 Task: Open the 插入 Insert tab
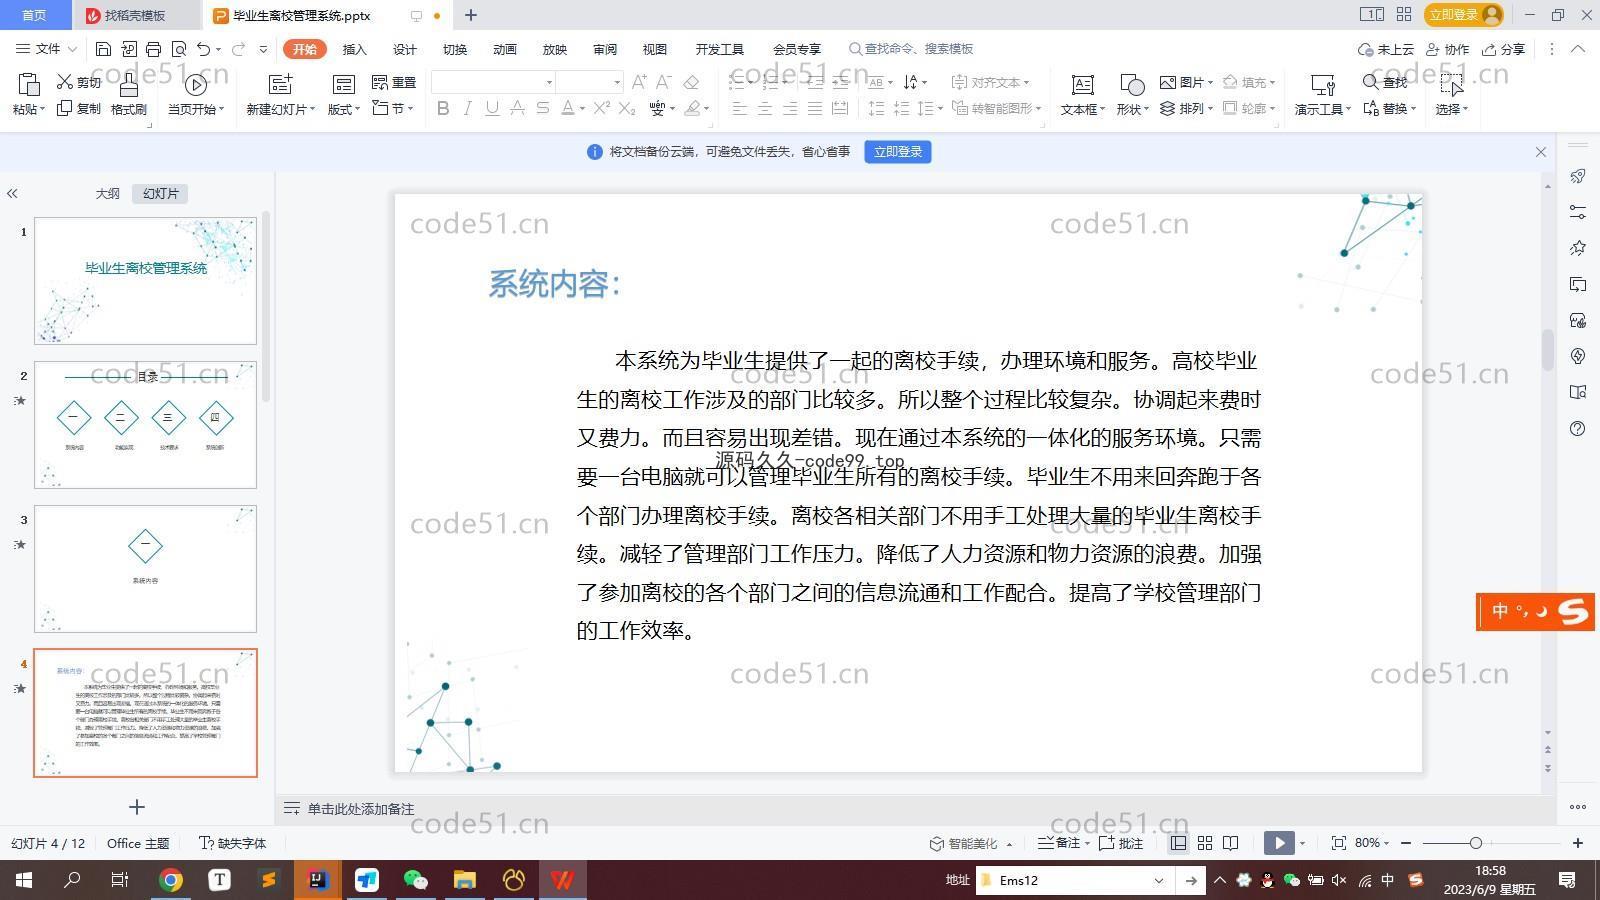tap(354, 49)
